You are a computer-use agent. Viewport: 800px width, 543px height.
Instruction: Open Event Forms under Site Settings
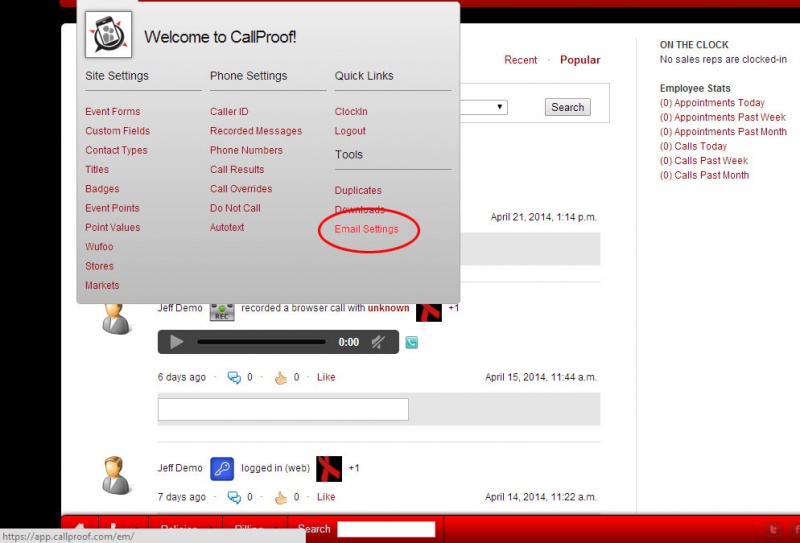pyautogui.click(x=113, y=111)
